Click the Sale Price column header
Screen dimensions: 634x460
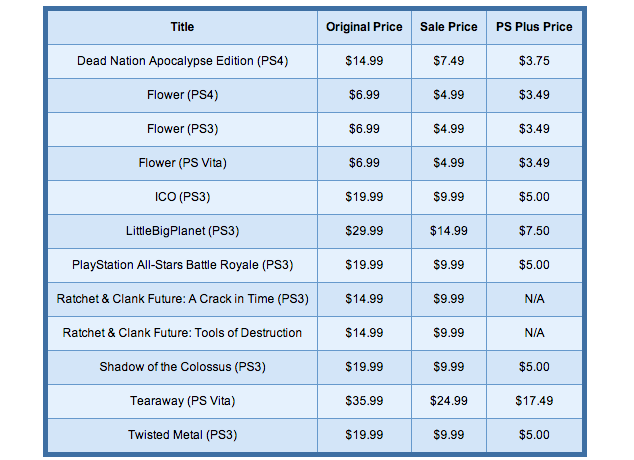click(449, 27)
